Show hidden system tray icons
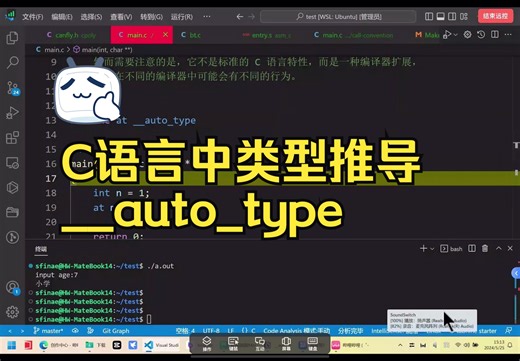 (400, 345)
